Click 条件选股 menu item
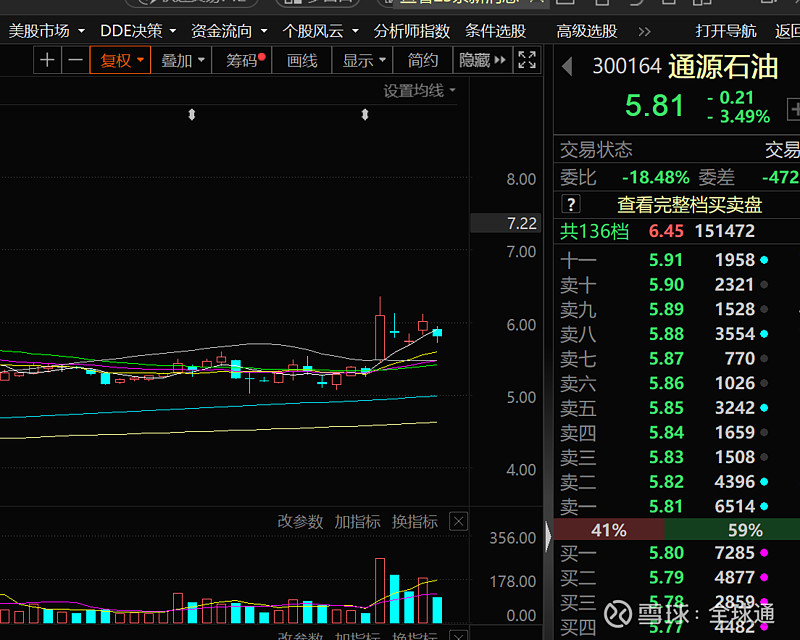The height and width of the screenshot is (640, 800). tap(495, 31)
